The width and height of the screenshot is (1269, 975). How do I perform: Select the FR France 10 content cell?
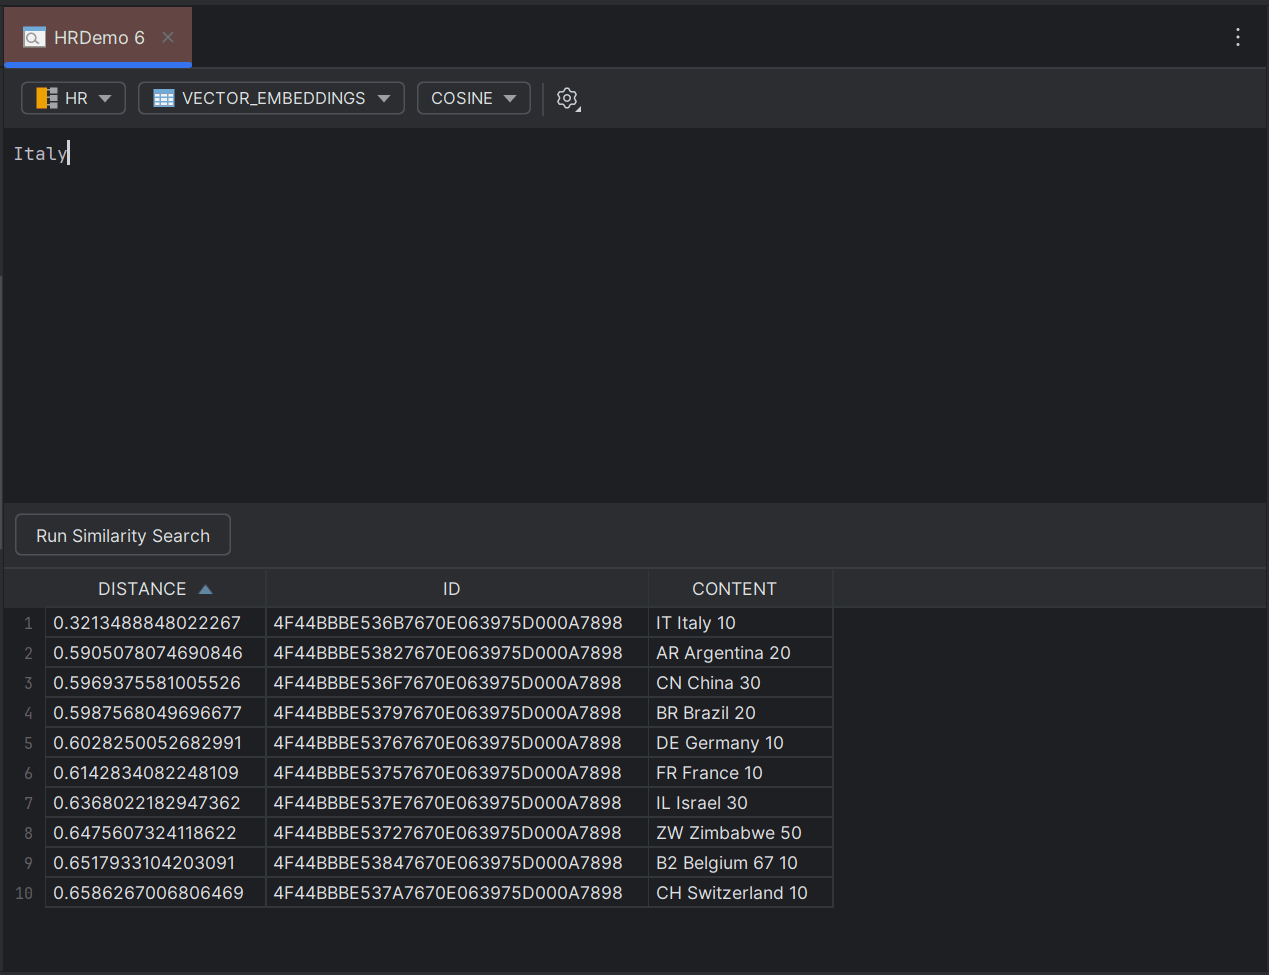740,773
